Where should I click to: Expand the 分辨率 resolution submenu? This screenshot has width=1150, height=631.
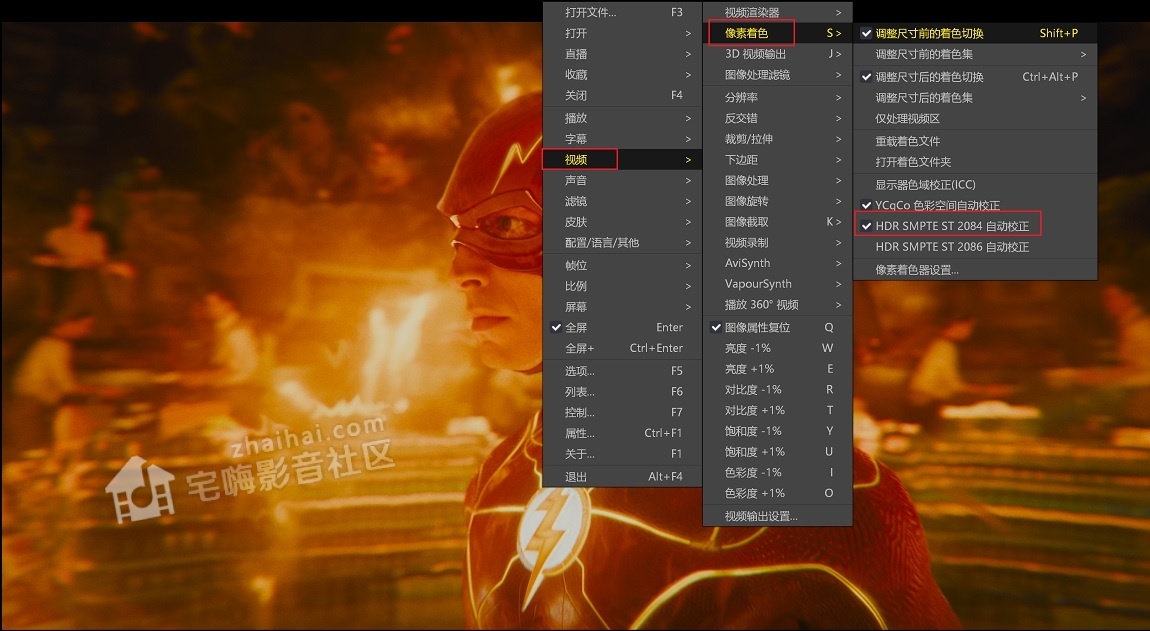point(777,97)
